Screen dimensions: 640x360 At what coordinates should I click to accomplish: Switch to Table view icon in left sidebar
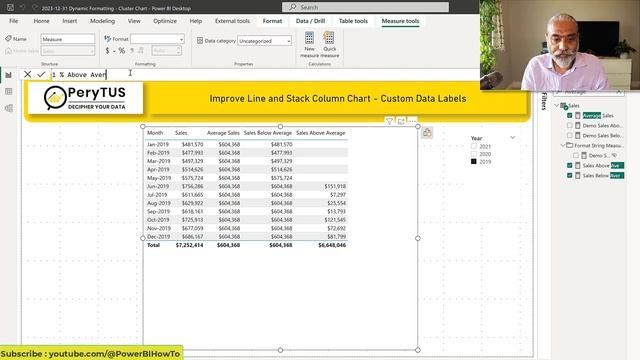(9, 91)
